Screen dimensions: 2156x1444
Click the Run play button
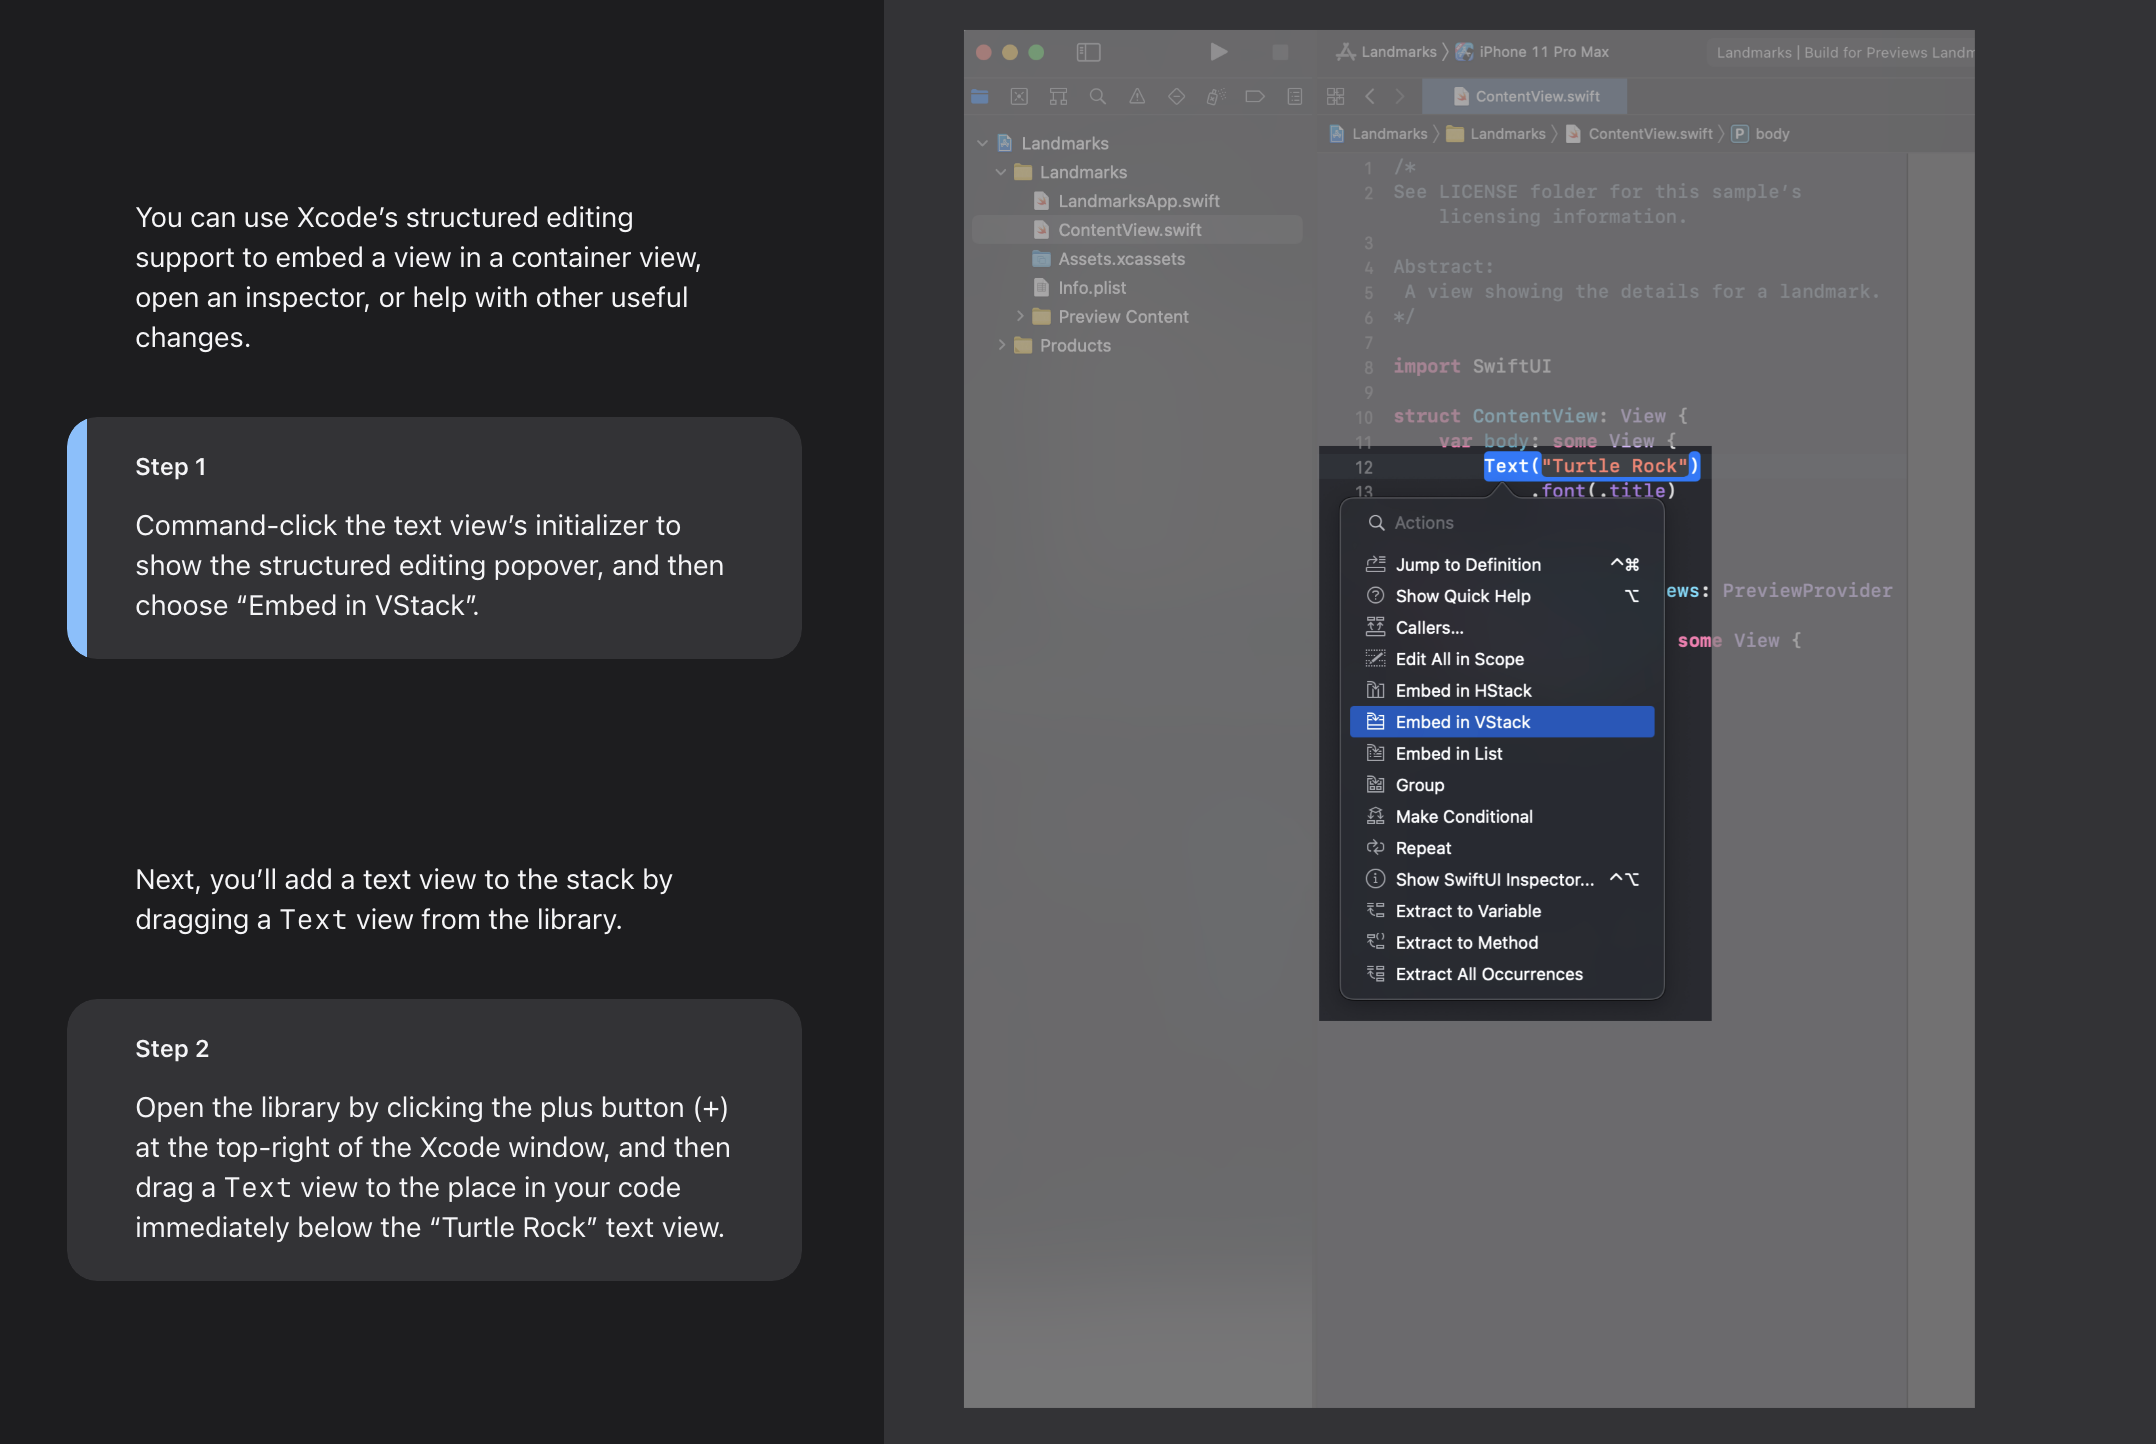1218,52
